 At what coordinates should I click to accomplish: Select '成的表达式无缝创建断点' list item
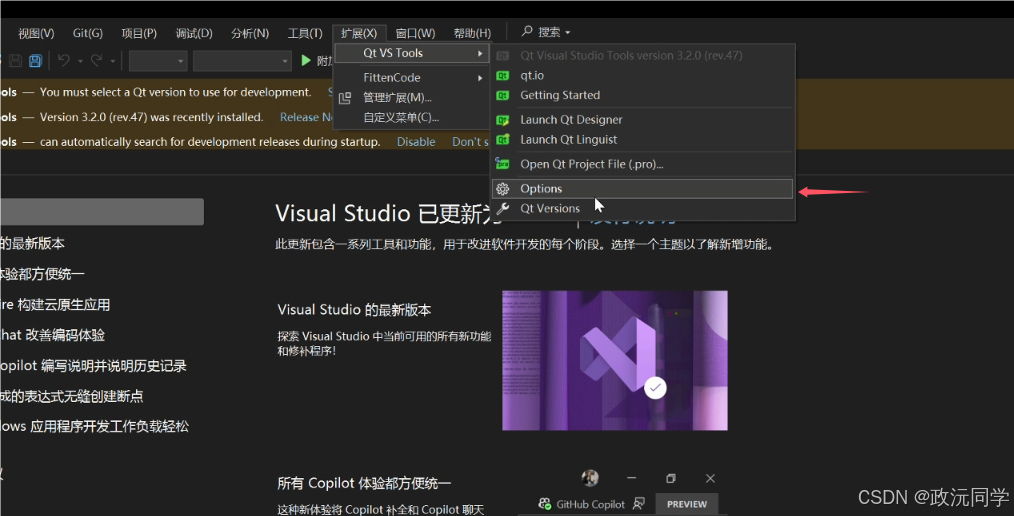pos(71,396)
